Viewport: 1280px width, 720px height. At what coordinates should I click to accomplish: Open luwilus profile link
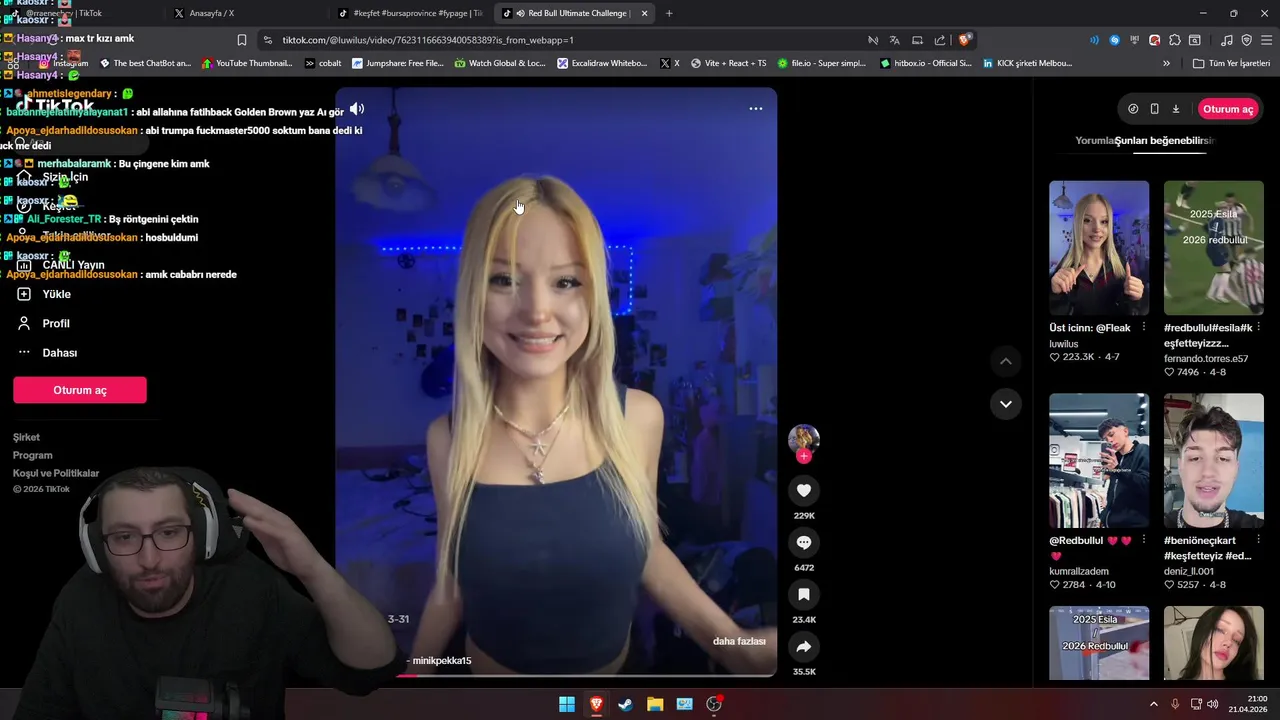pyautogui.click(x=1064, y=344)
